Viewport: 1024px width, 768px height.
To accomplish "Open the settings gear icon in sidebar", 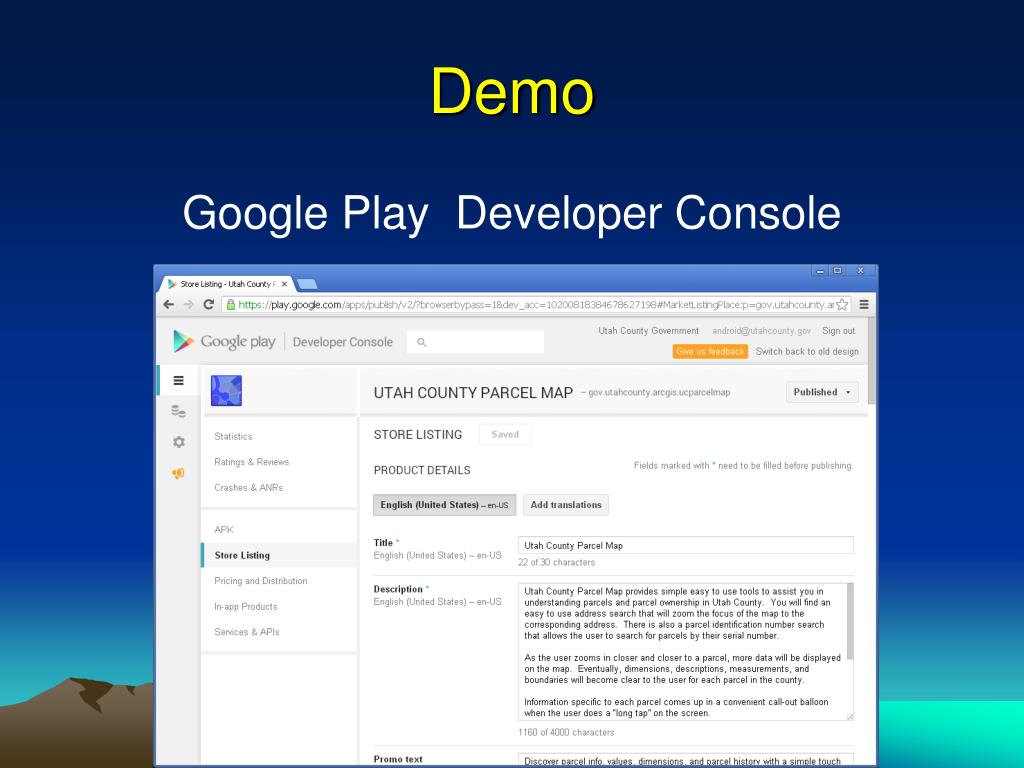I will pos(178,442).
